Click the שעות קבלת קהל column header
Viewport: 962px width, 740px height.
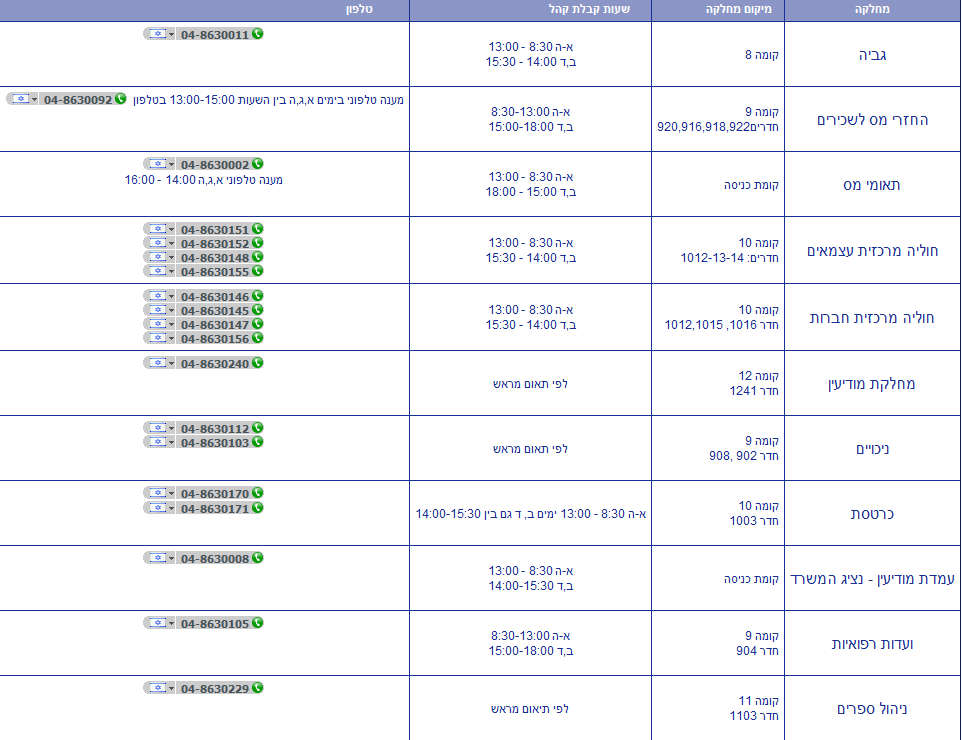click(x=530, y=10)
